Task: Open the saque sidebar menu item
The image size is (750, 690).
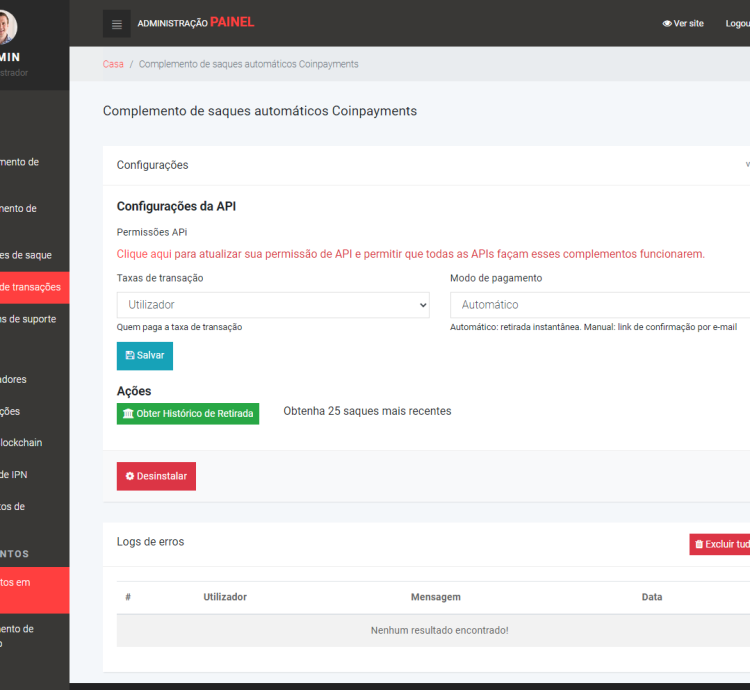Action: [x=26, y=255]
